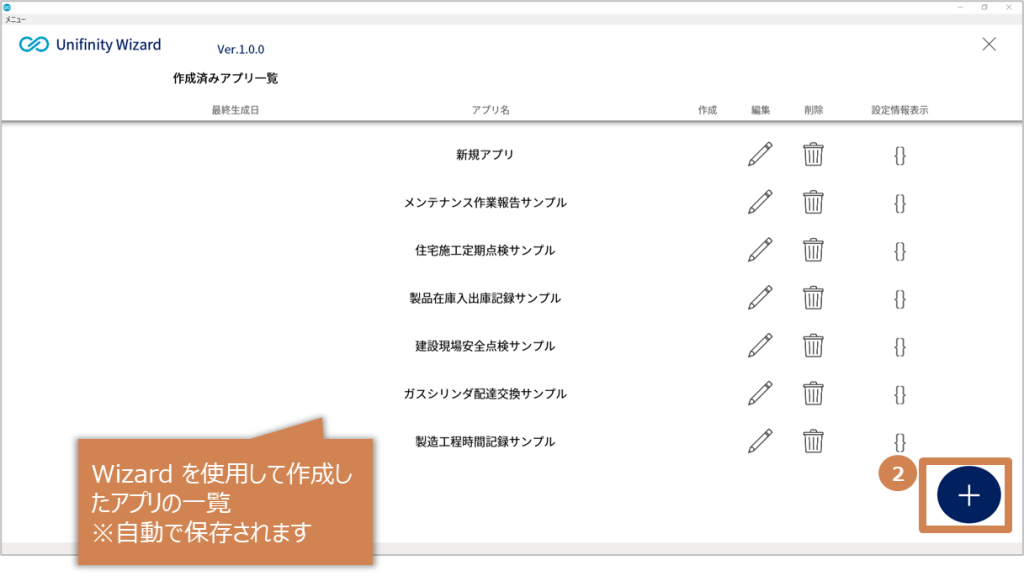Delete the 新規アプリ entry using trash icon

point(813,155)
